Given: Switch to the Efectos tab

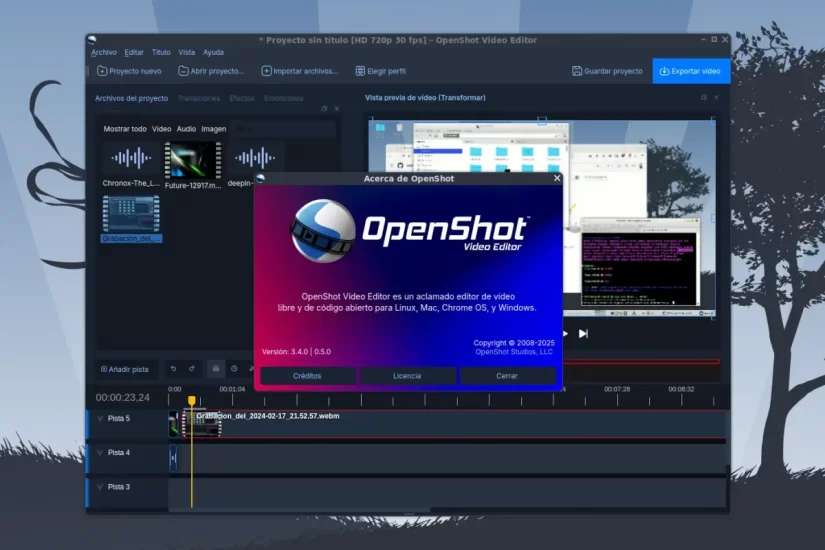Looking at the screenshot, I should tap(242, 98).
